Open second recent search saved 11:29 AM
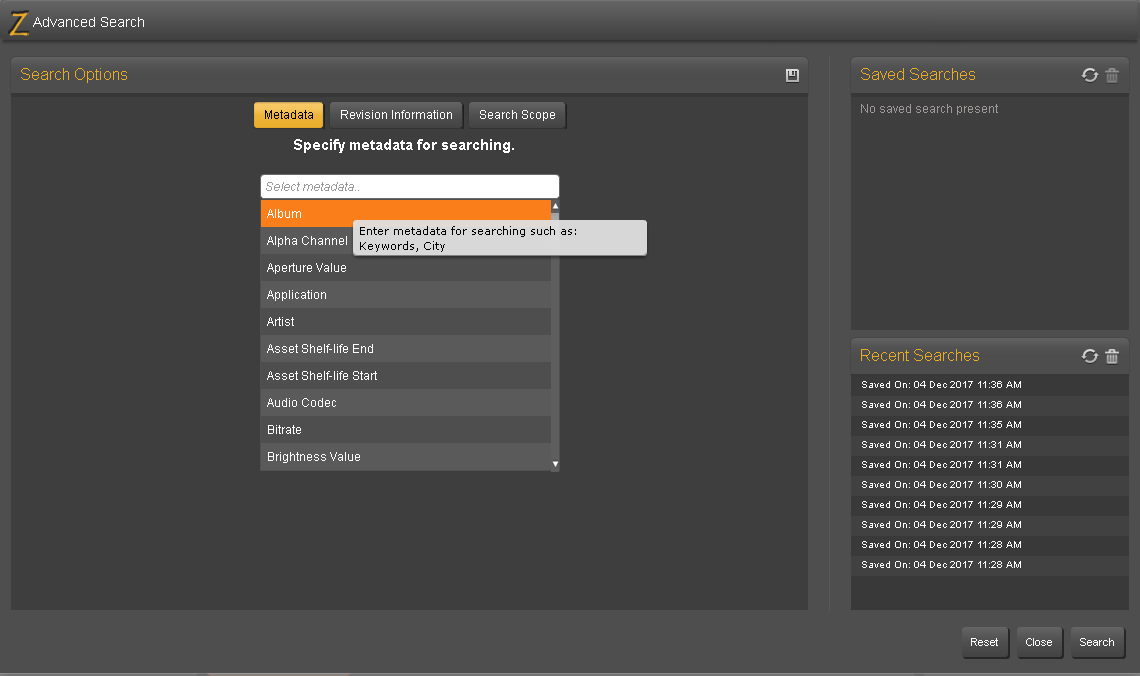 (990, 525)
